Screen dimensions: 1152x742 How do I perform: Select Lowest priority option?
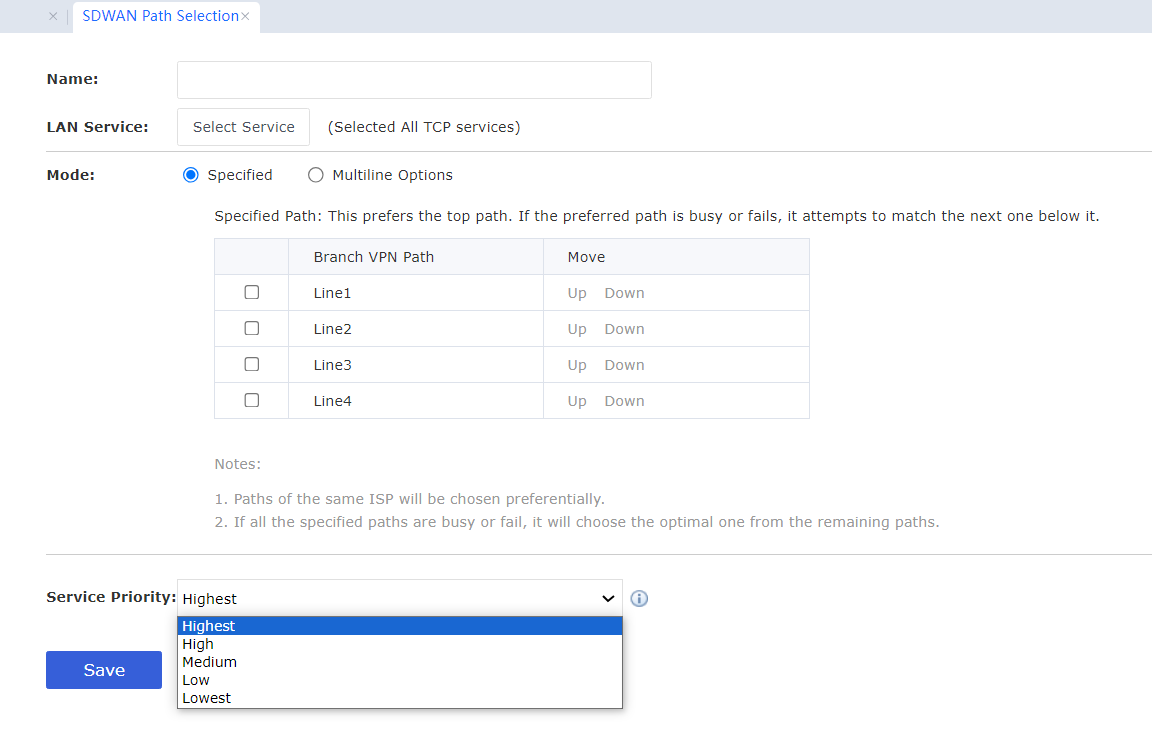click(206, 698)
